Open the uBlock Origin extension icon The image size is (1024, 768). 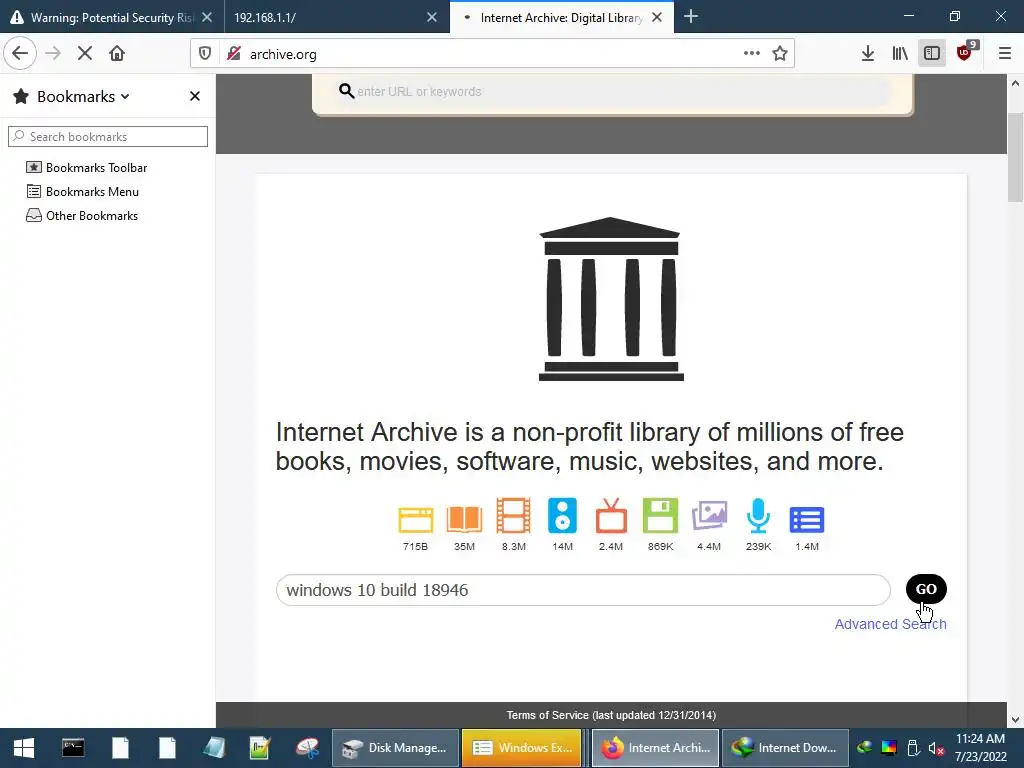click(965, 52)
